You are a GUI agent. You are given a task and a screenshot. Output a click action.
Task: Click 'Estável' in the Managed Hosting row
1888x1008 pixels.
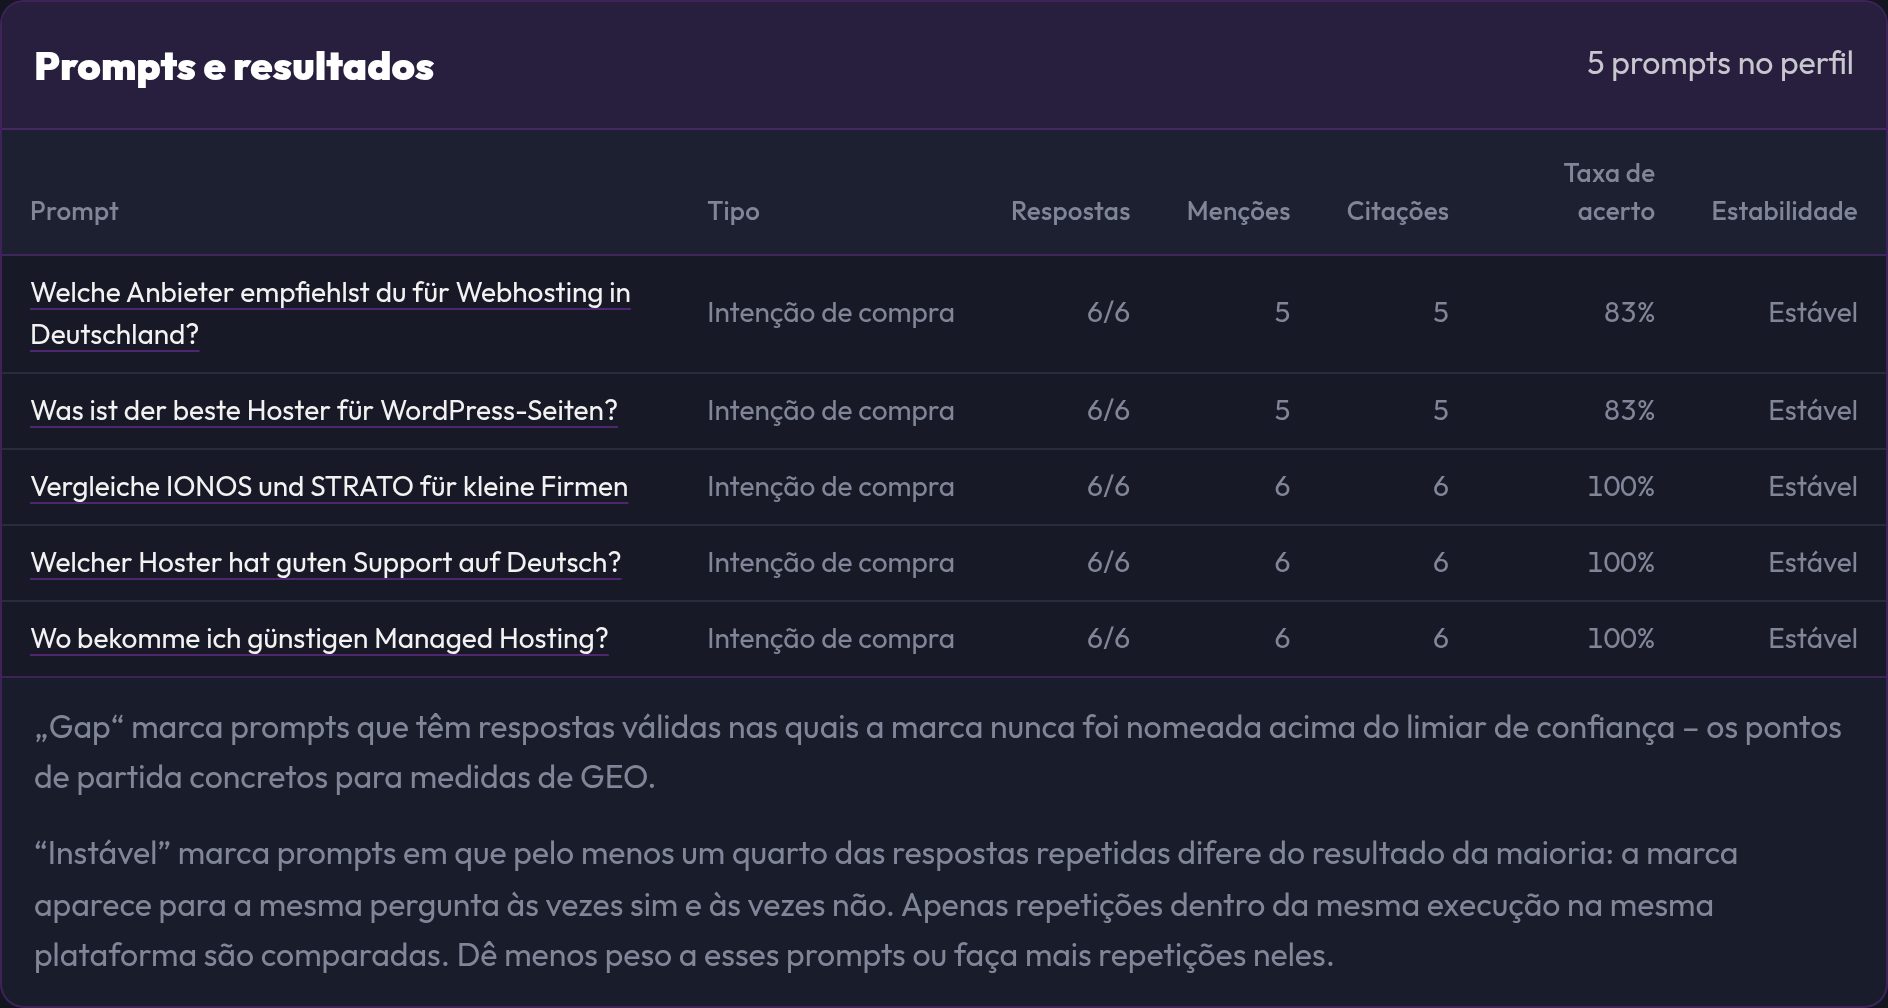pos(1812,639)
